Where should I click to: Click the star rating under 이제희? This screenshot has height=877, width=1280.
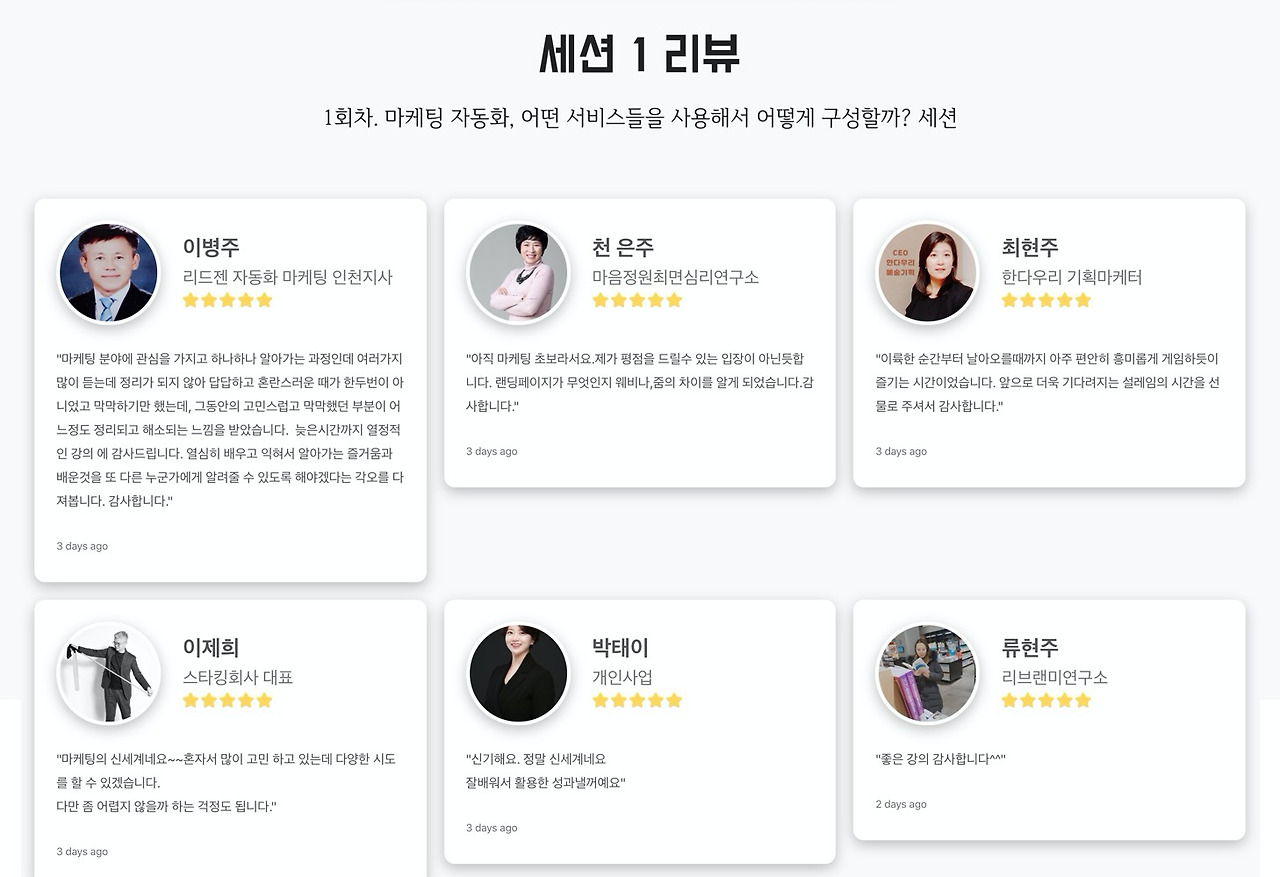[227, 700]
